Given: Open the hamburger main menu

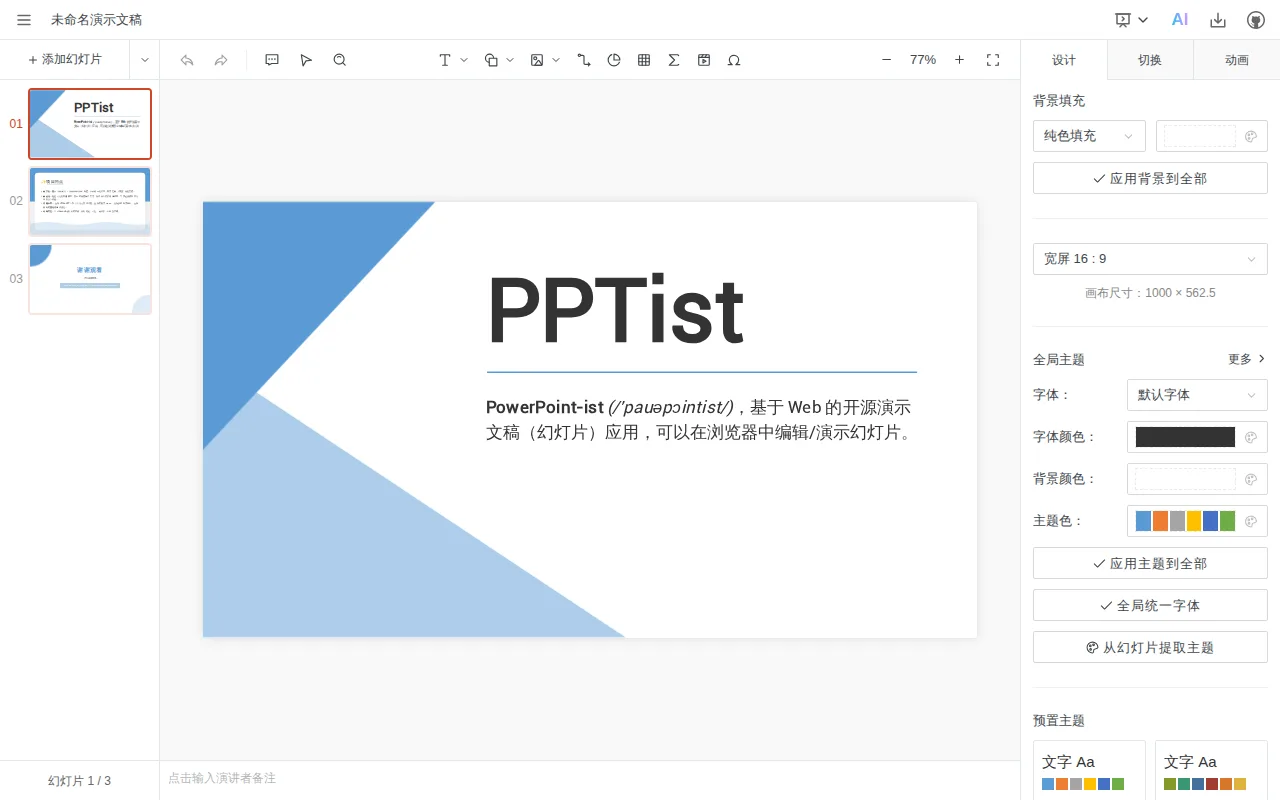Looking at the screenshot, I should coord(24,20).
